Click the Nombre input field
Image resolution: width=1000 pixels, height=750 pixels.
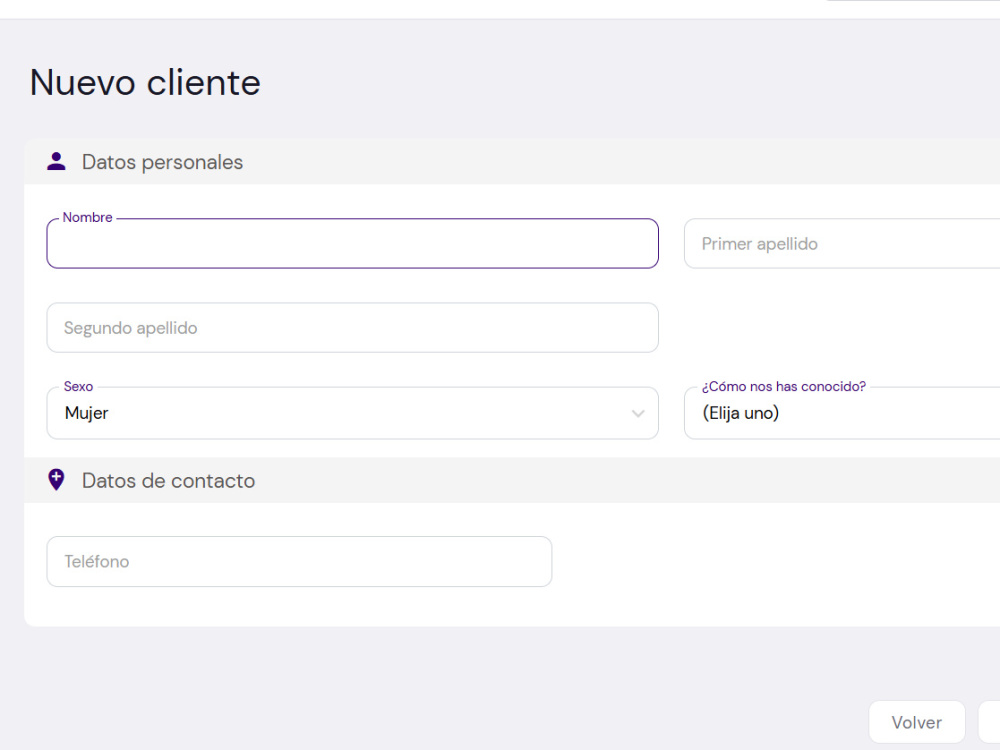tap(352, 244)
